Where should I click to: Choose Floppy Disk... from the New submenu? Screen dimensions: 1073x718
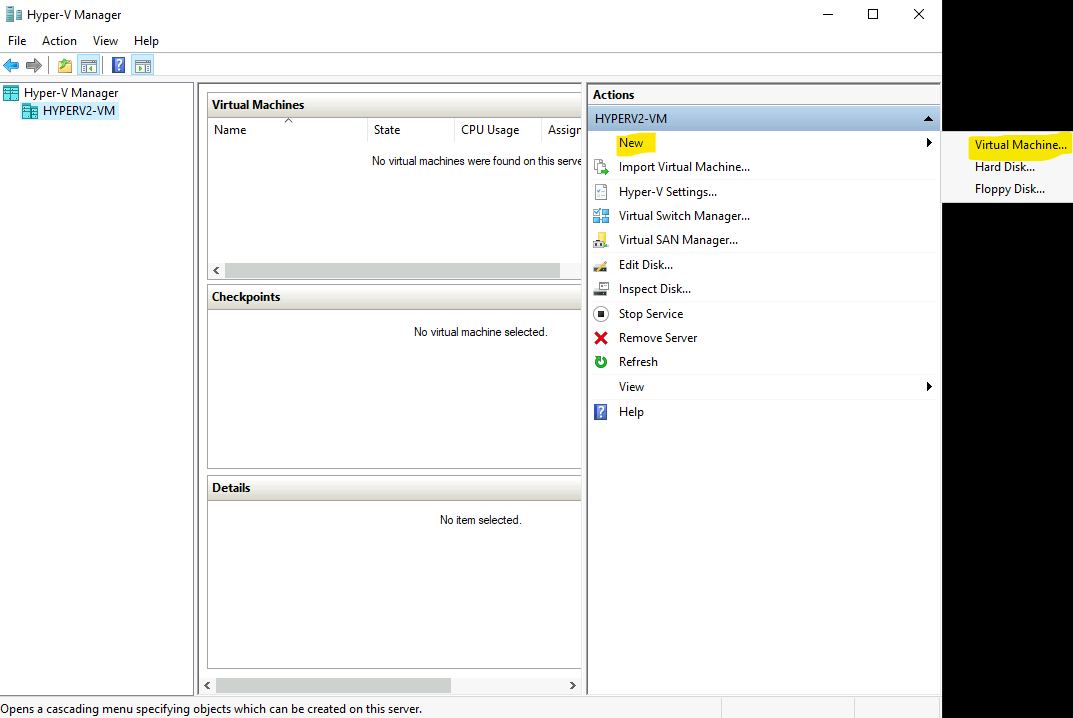click(1009, 189)
